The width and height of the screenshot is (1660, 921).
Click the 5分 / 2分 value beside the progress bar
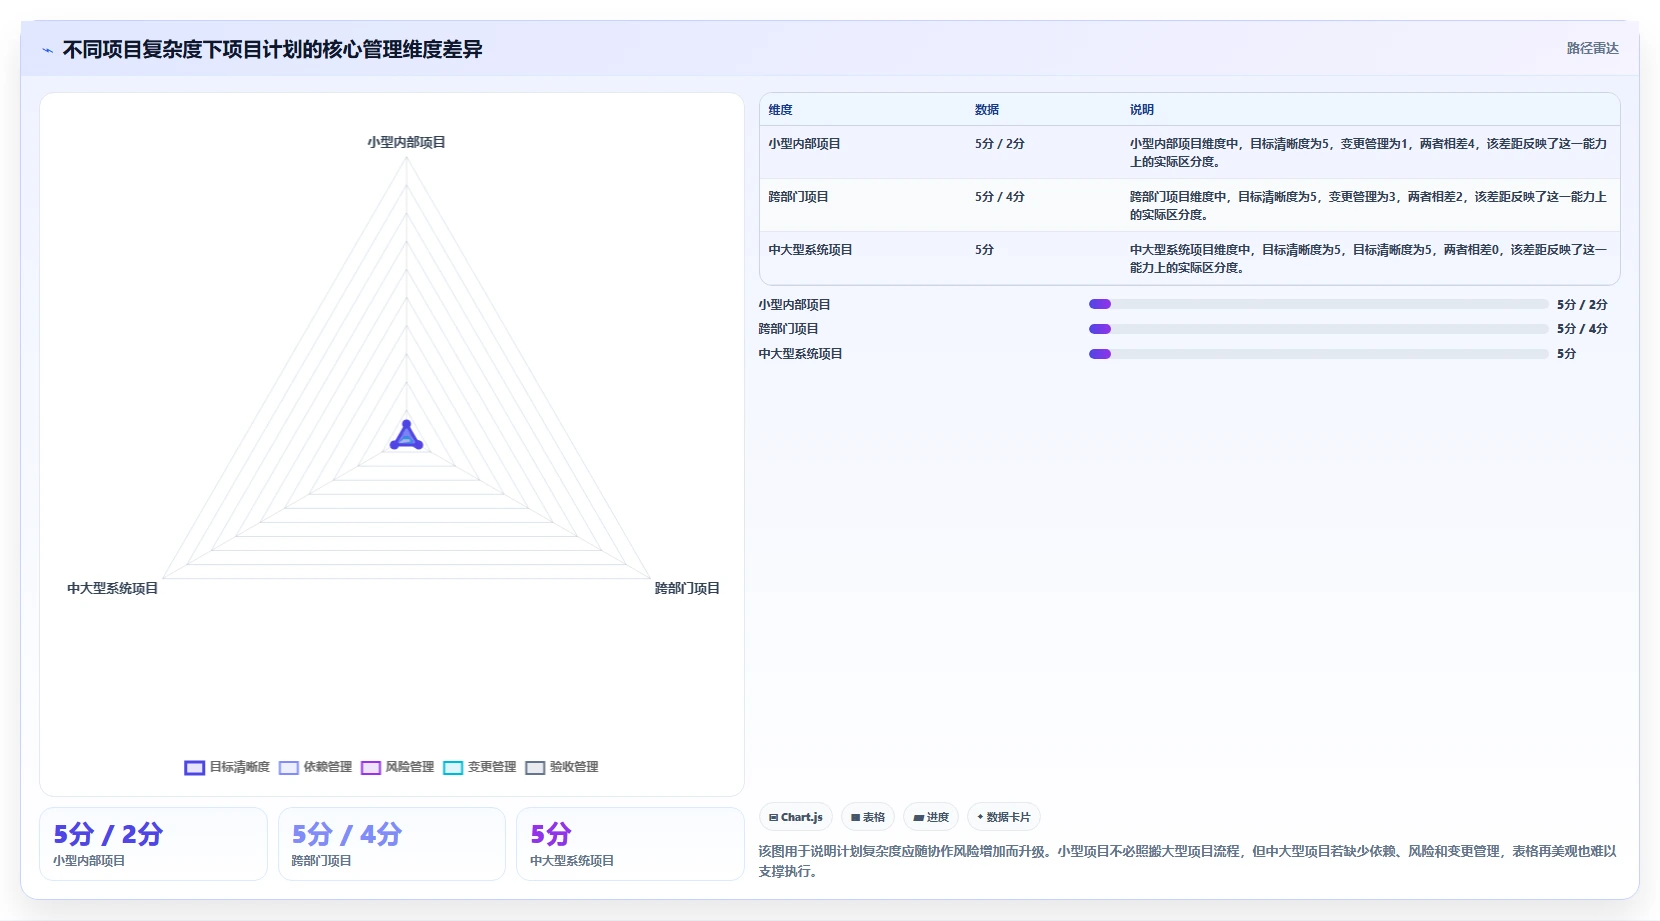click(1582, 304)
